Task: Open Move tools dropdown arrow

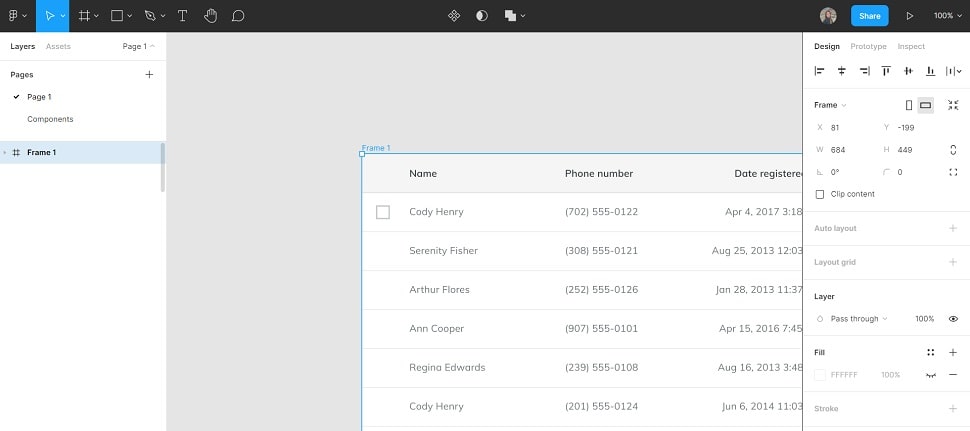Action: click(x=62, y=17)
